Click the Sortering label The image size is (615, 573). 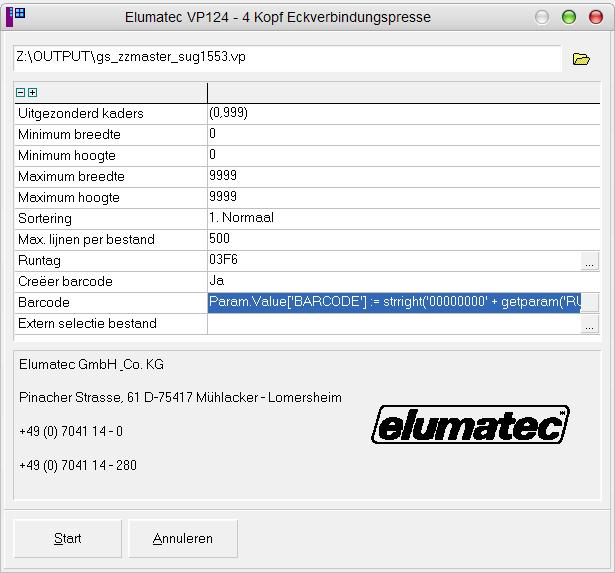[45, 218]
